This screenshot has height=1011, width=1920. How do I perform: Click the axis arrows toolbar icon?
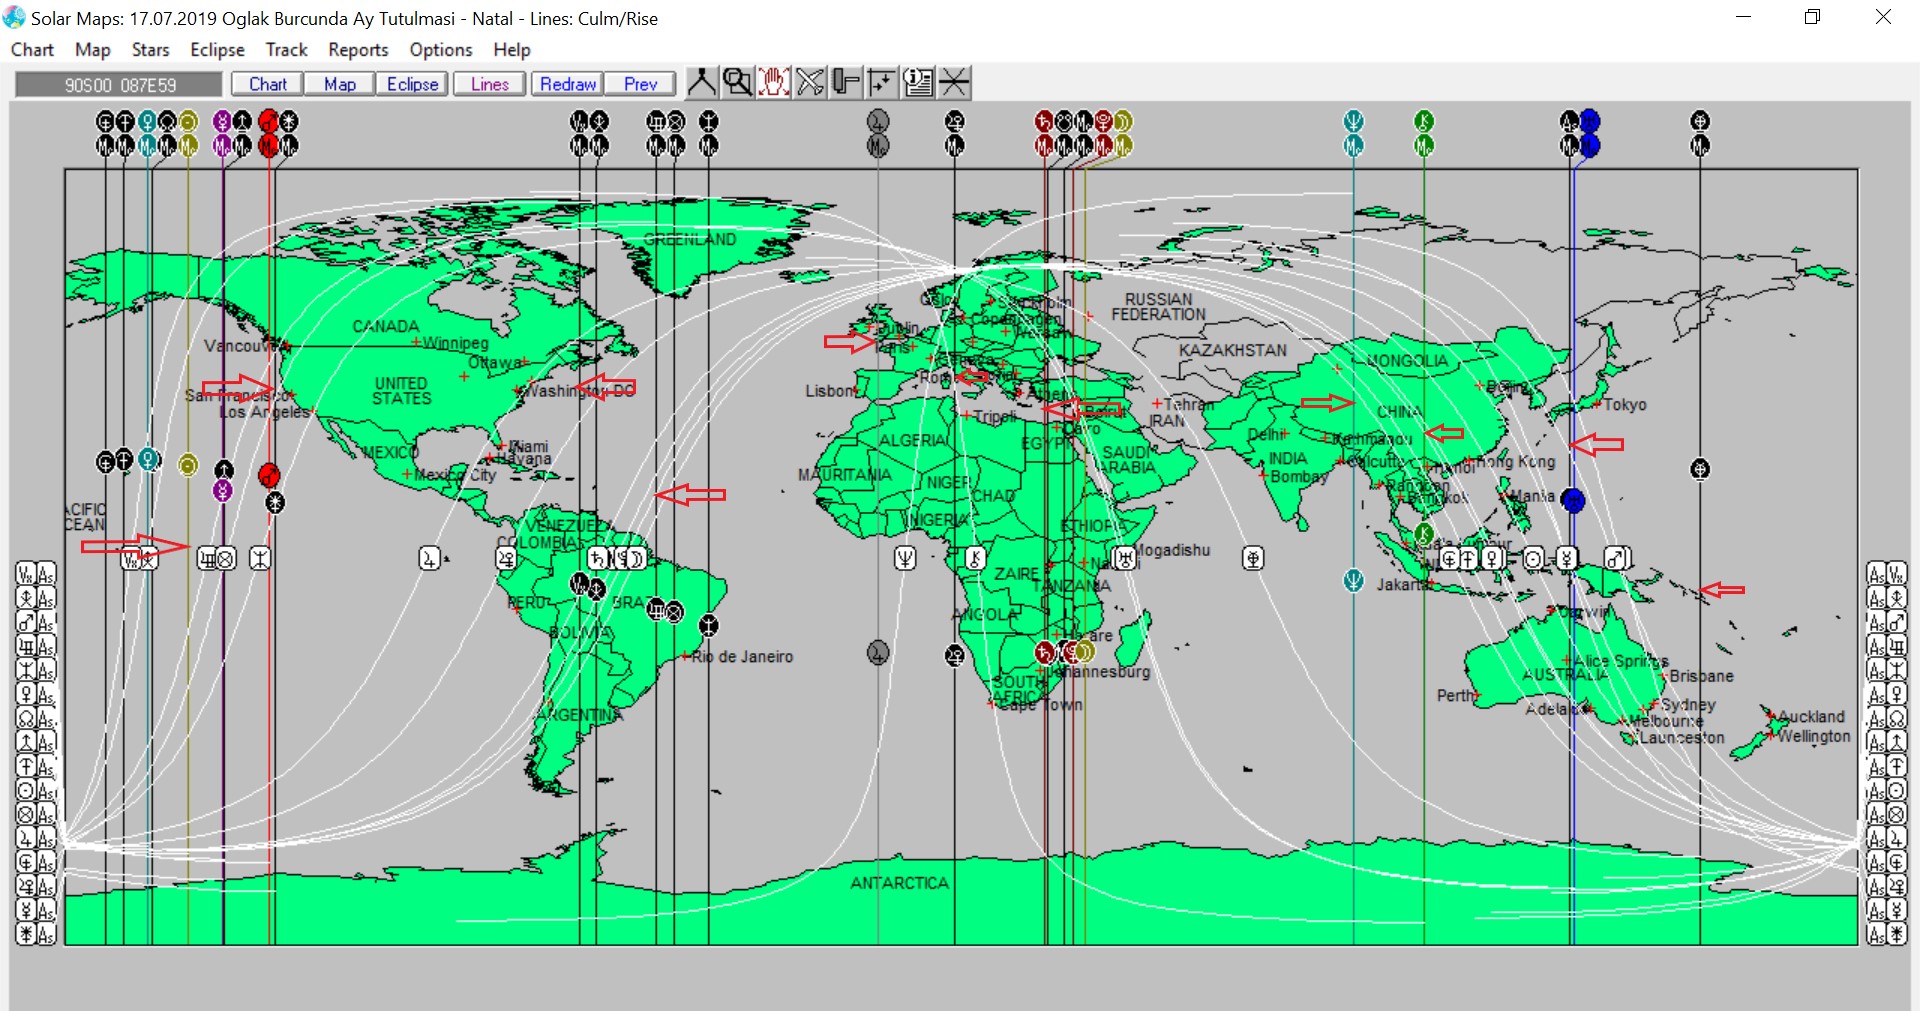[x=882, y=82]
